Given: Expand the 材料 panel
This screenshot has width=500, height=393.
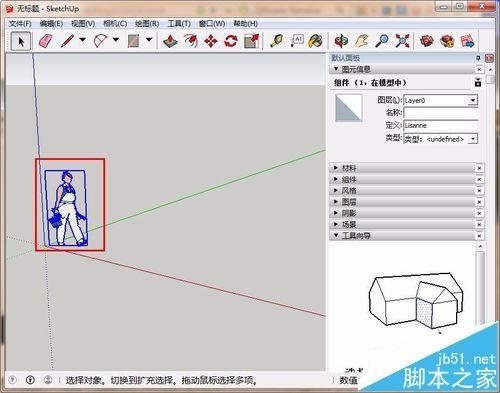Looking at the screenshot, I should coord(336,168).
